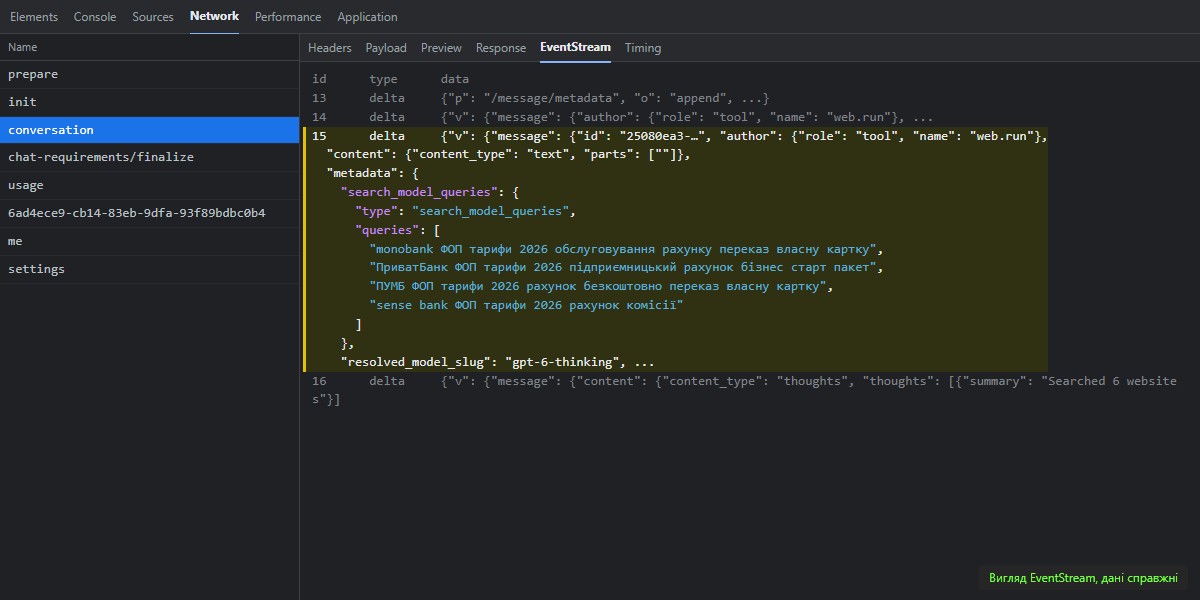Screen dimensions: 1200x600
Task: Click the "resolved_model_slug" line
Action: pos(498,362)
